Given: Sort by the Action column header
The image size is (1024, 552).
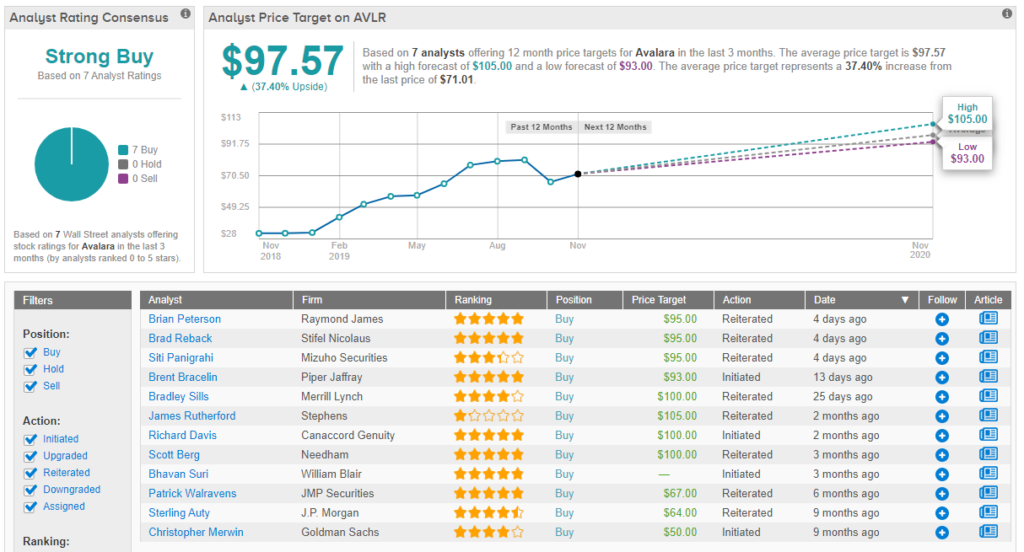Looking at the screenshot, I should tap(760, 300).
